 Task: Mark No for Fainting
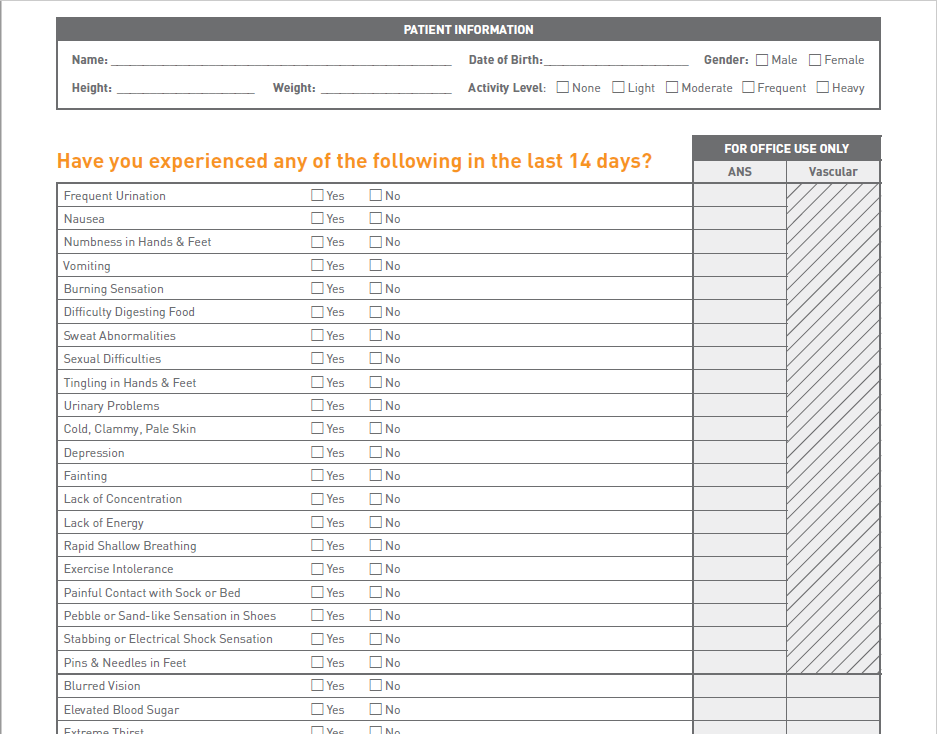[376, 475]
